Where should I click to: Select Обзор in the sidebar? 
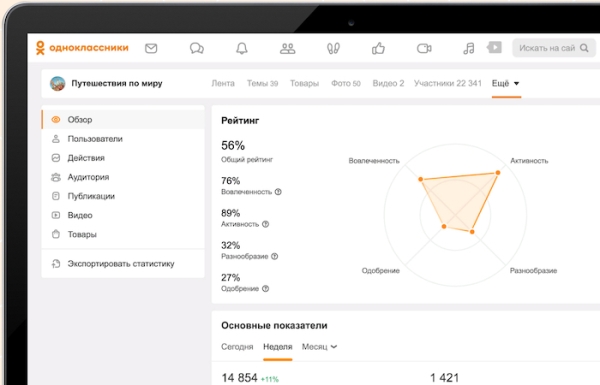click(x=123, y=119)
